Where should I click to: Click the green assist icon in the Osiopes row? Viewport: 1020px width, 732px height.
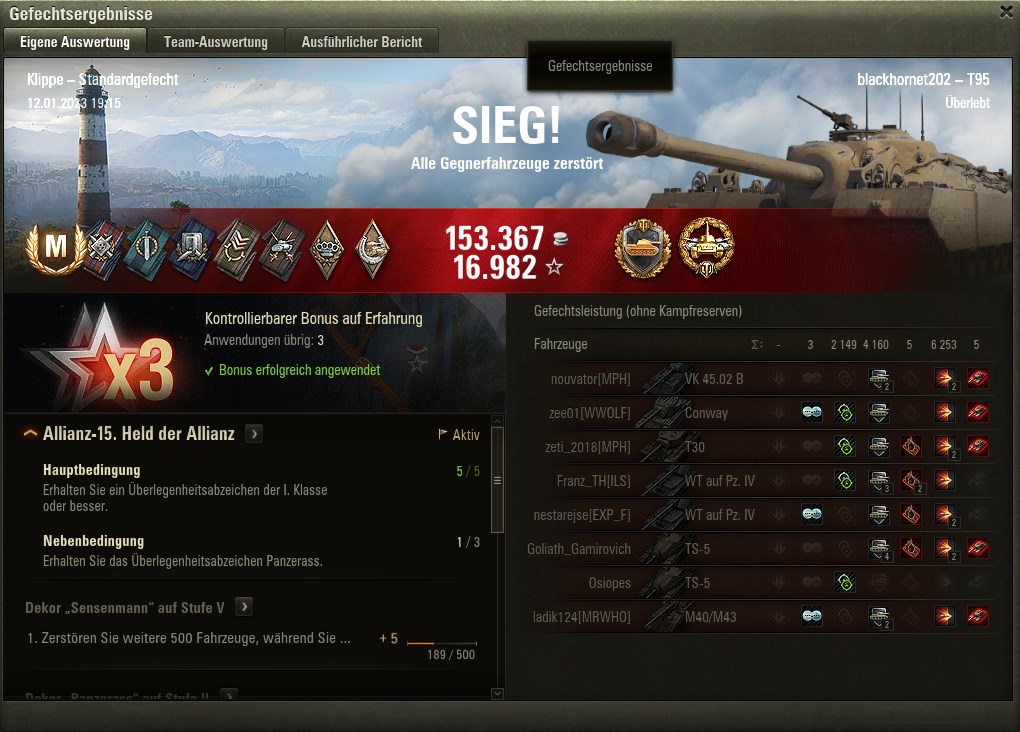(x=845, y=582)
